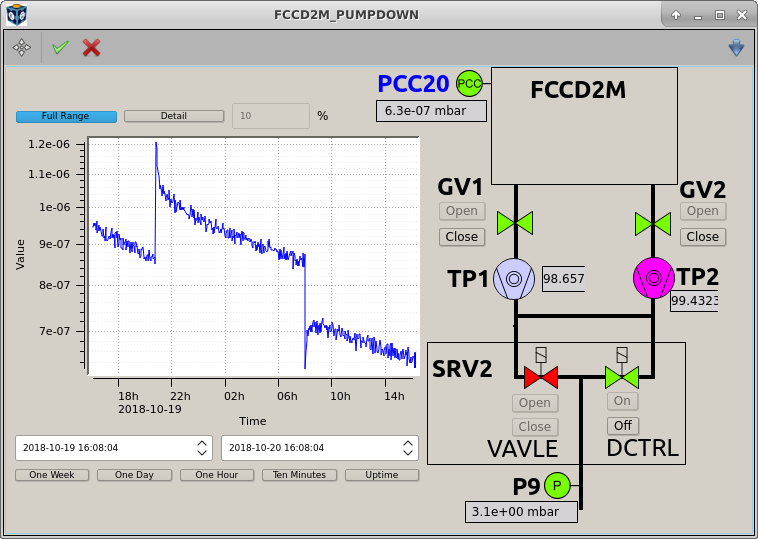Screen dimensions: 758x539
Task: Click the GV2 Close button
Action: pyautogui.click(x=703, y=237)
